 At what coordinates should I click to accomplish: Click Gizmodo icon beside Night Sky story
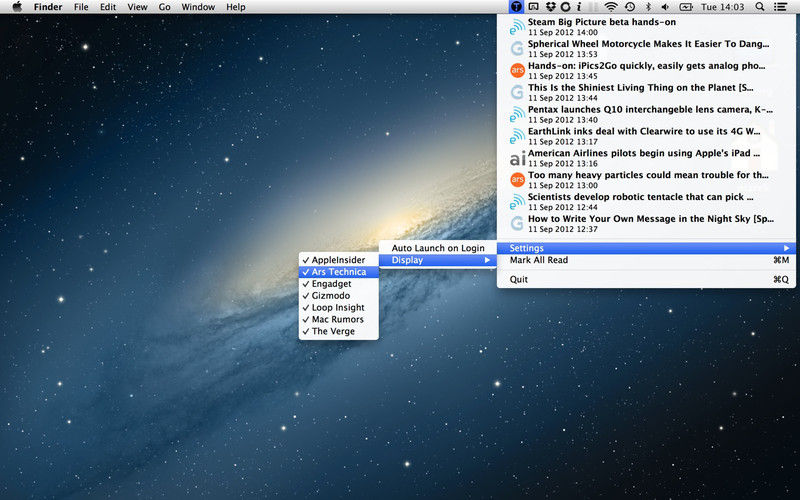coord(517,223)
